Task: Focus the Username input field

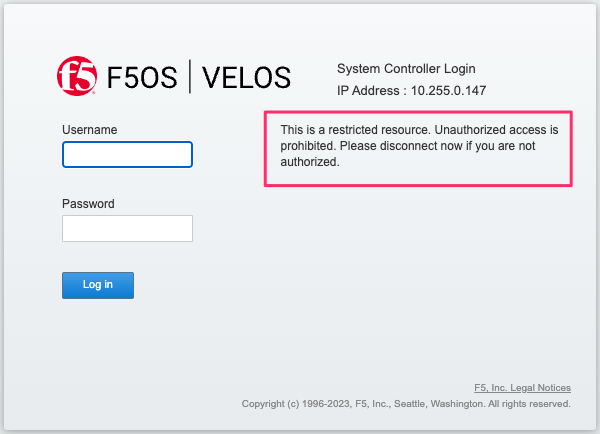Action: [127, 155]
